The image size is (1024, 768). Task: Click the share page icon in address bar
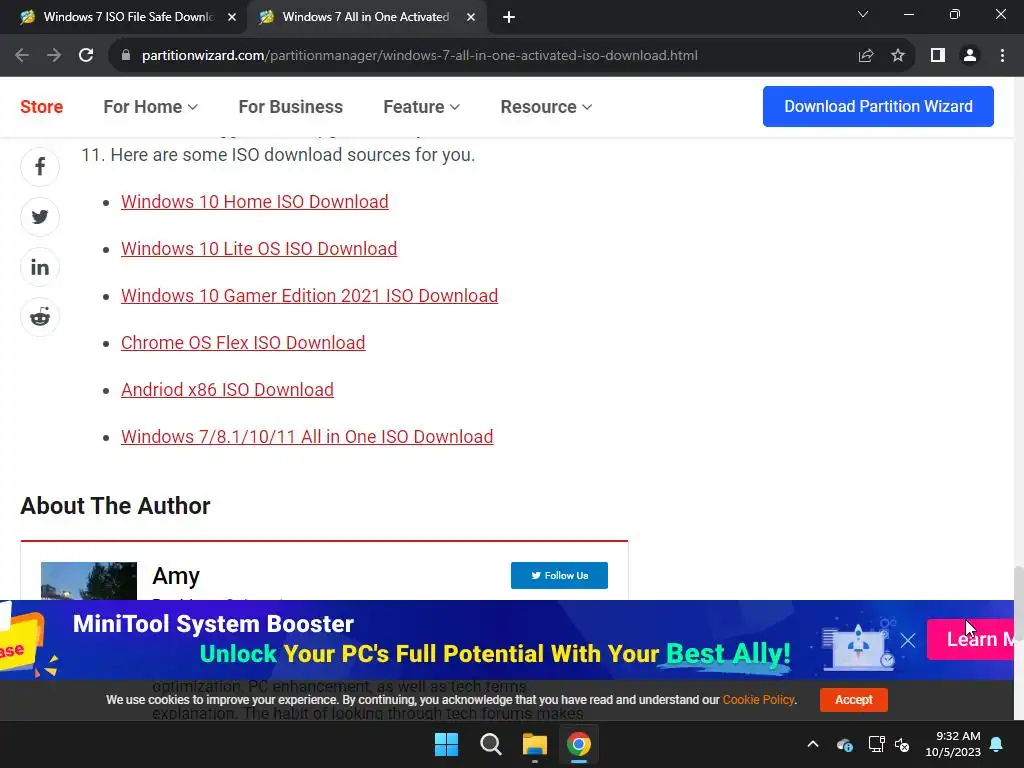(866, 56)
